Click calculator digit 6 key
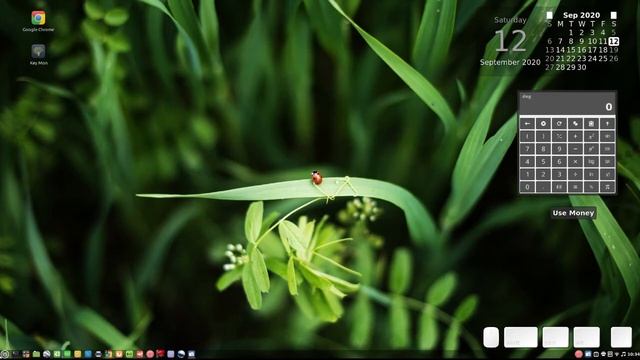 [x=559, y=162]
